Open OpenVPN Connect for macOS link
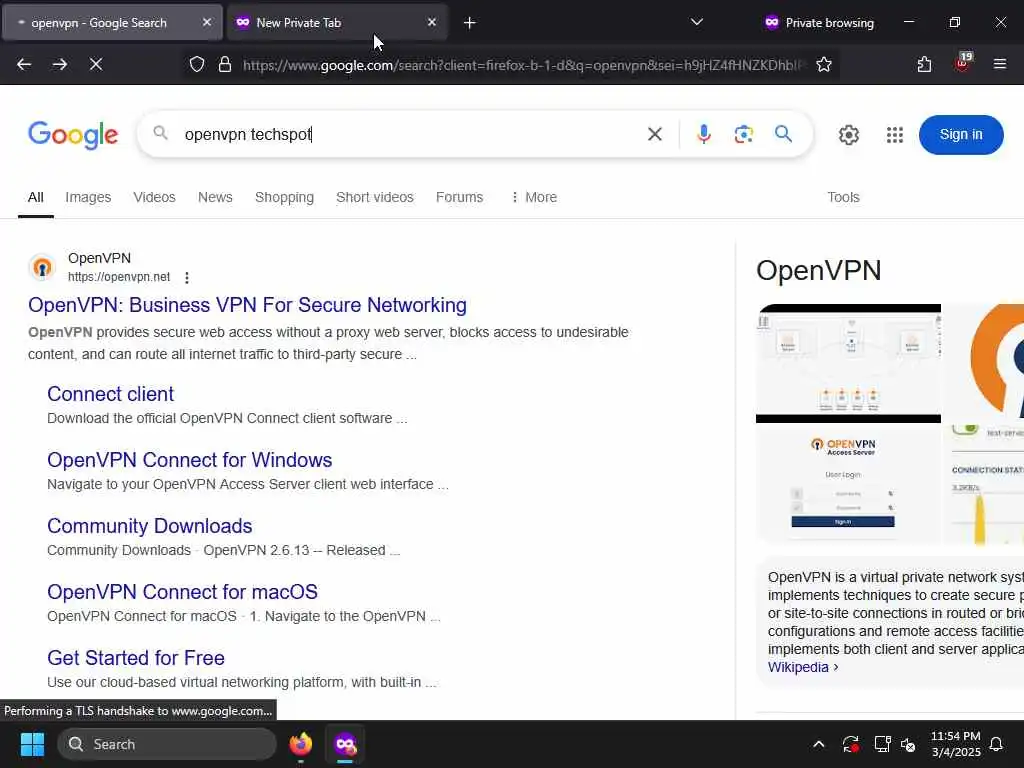 [182, 592]
